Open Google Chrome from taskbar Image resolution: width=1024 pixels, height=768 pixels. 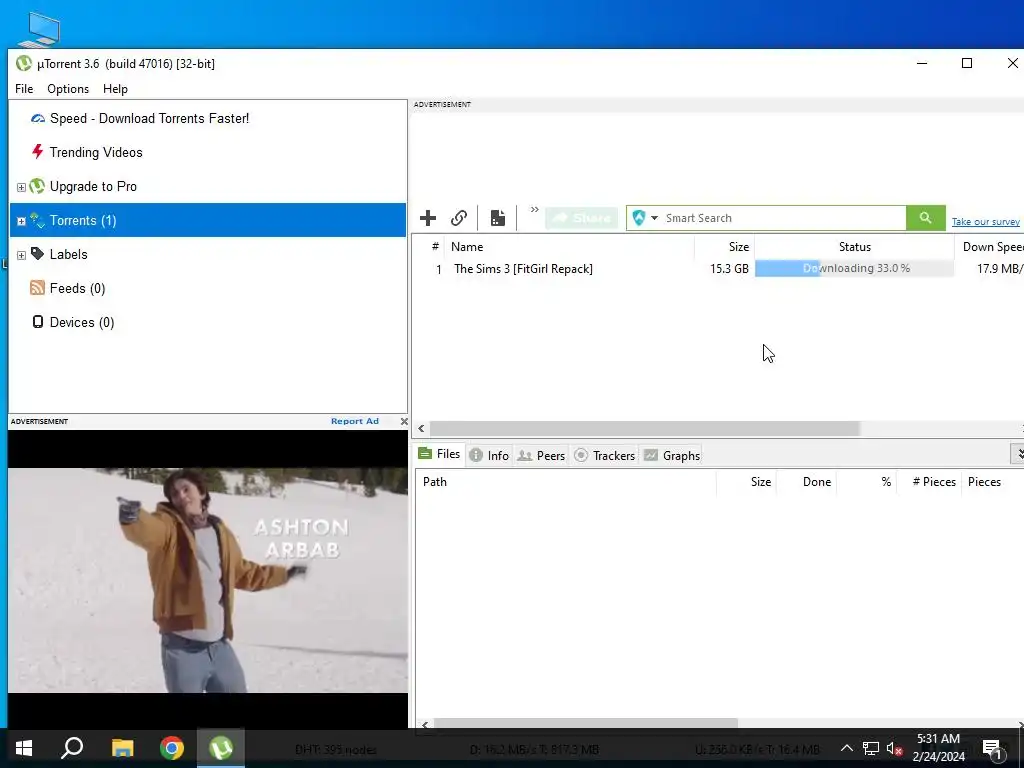[172, 748]
